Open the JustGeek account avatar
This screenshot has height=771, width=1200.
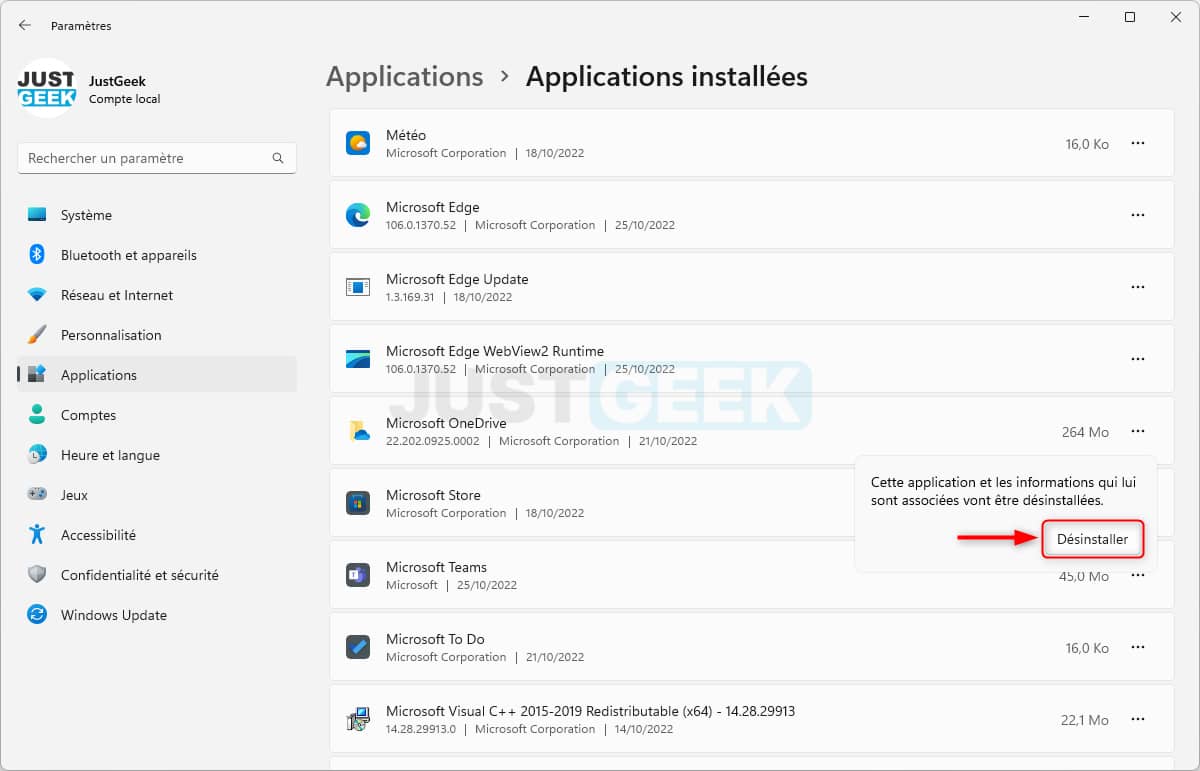pyautogui.click(x=47, y=88)
